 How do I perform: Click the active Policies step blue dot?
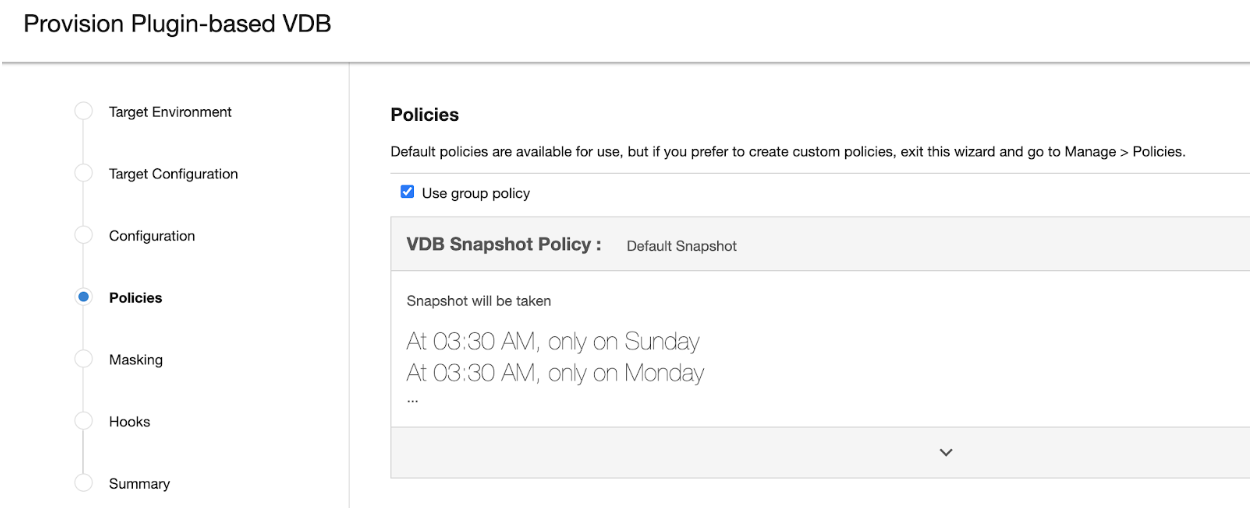coord(84,298)
